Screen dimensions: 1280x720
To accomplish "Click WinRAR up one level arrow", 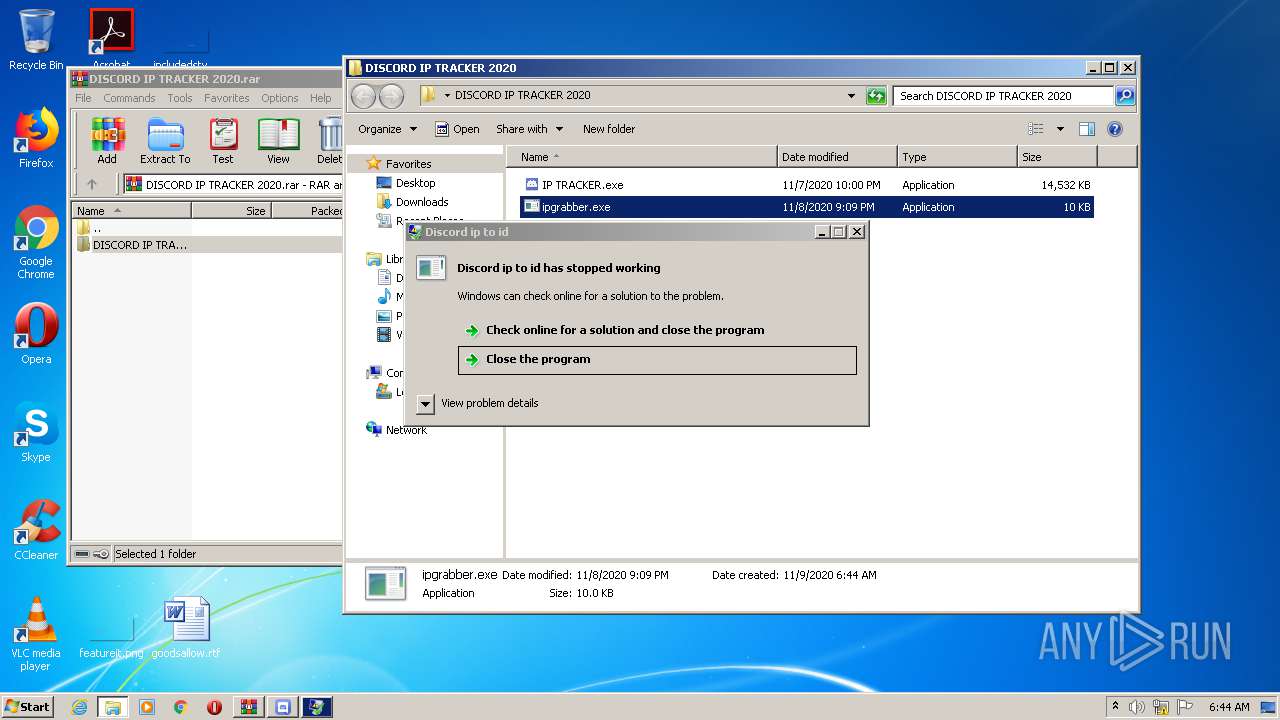I will pyautogui.click(x=92, y=184).
